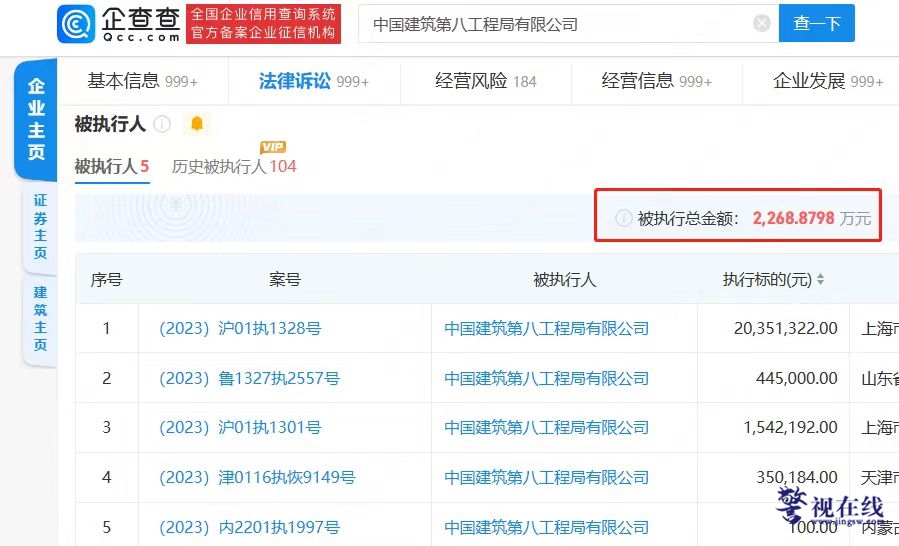Click the 案号 column header
Screen dimensions: 899x546
(285, 279)
